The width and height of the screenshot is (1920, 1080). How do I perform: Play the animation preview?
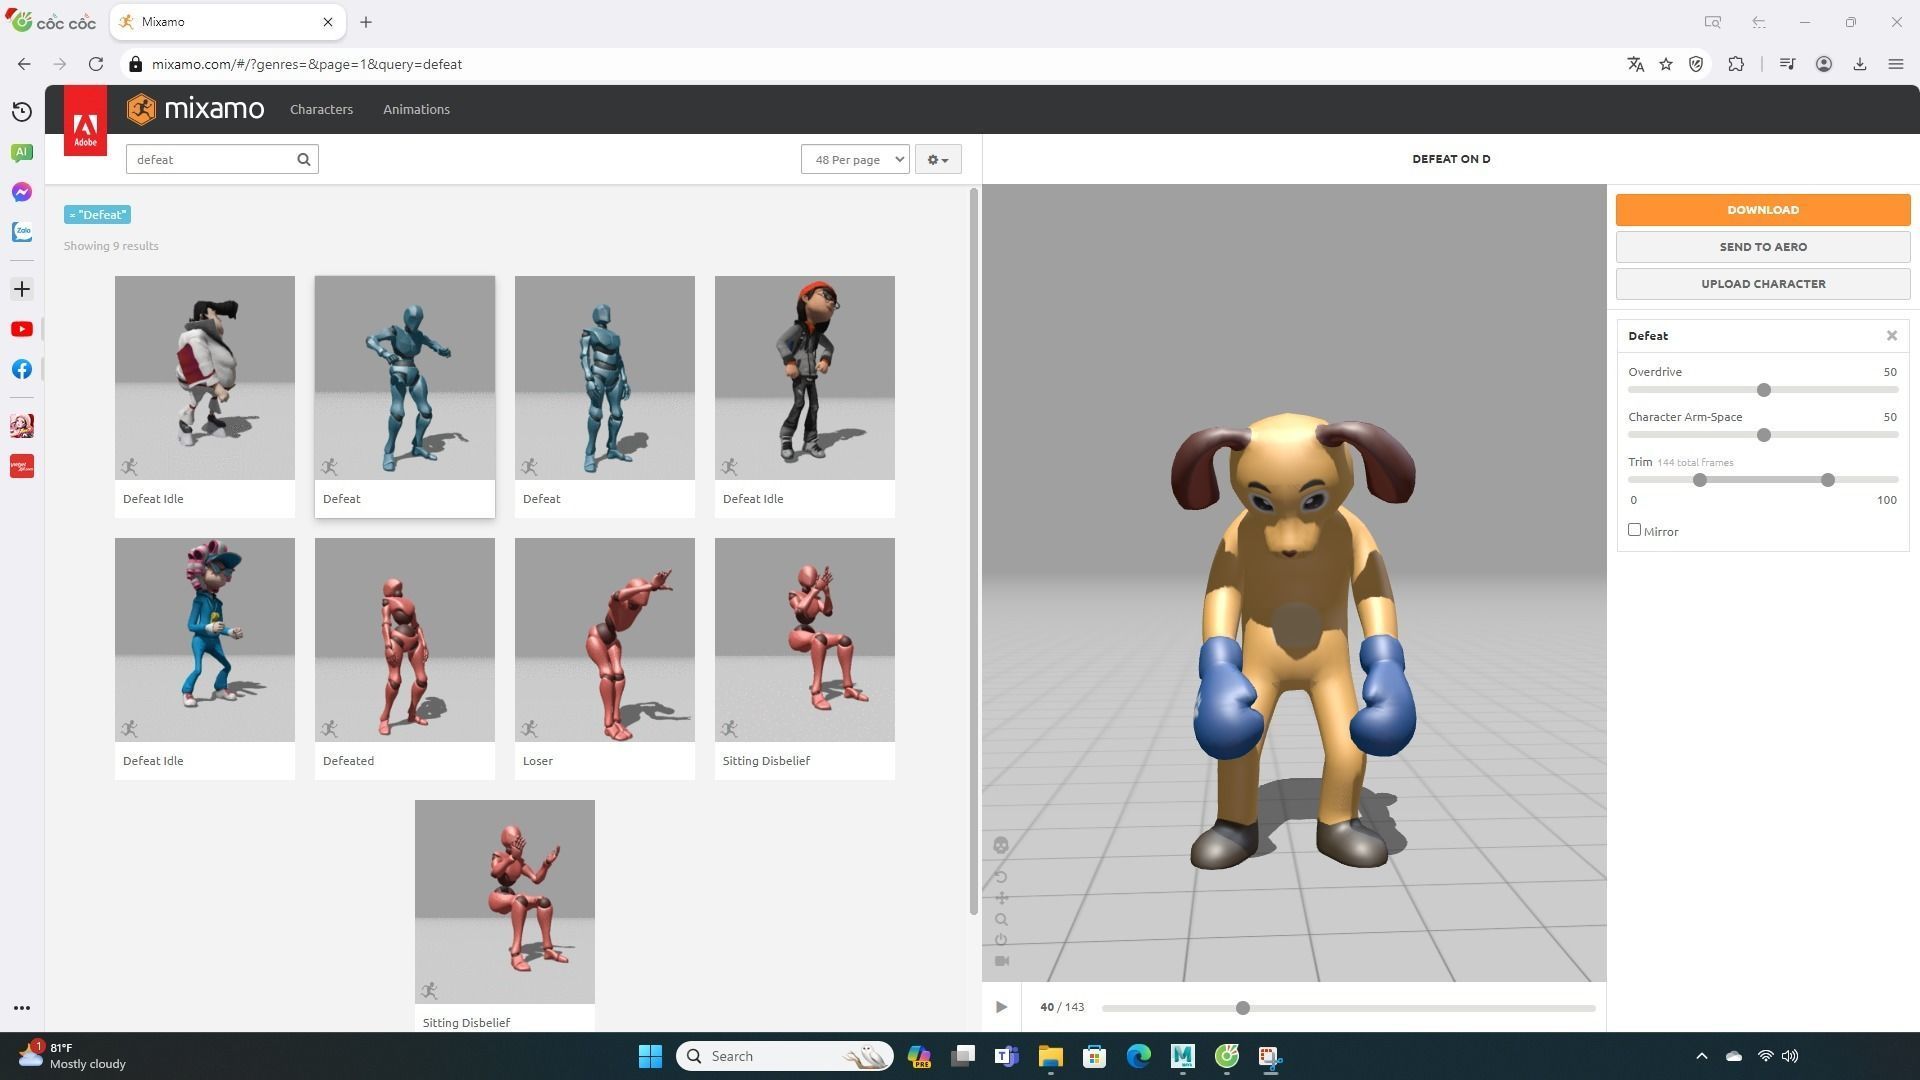tap(1001, 1007)
